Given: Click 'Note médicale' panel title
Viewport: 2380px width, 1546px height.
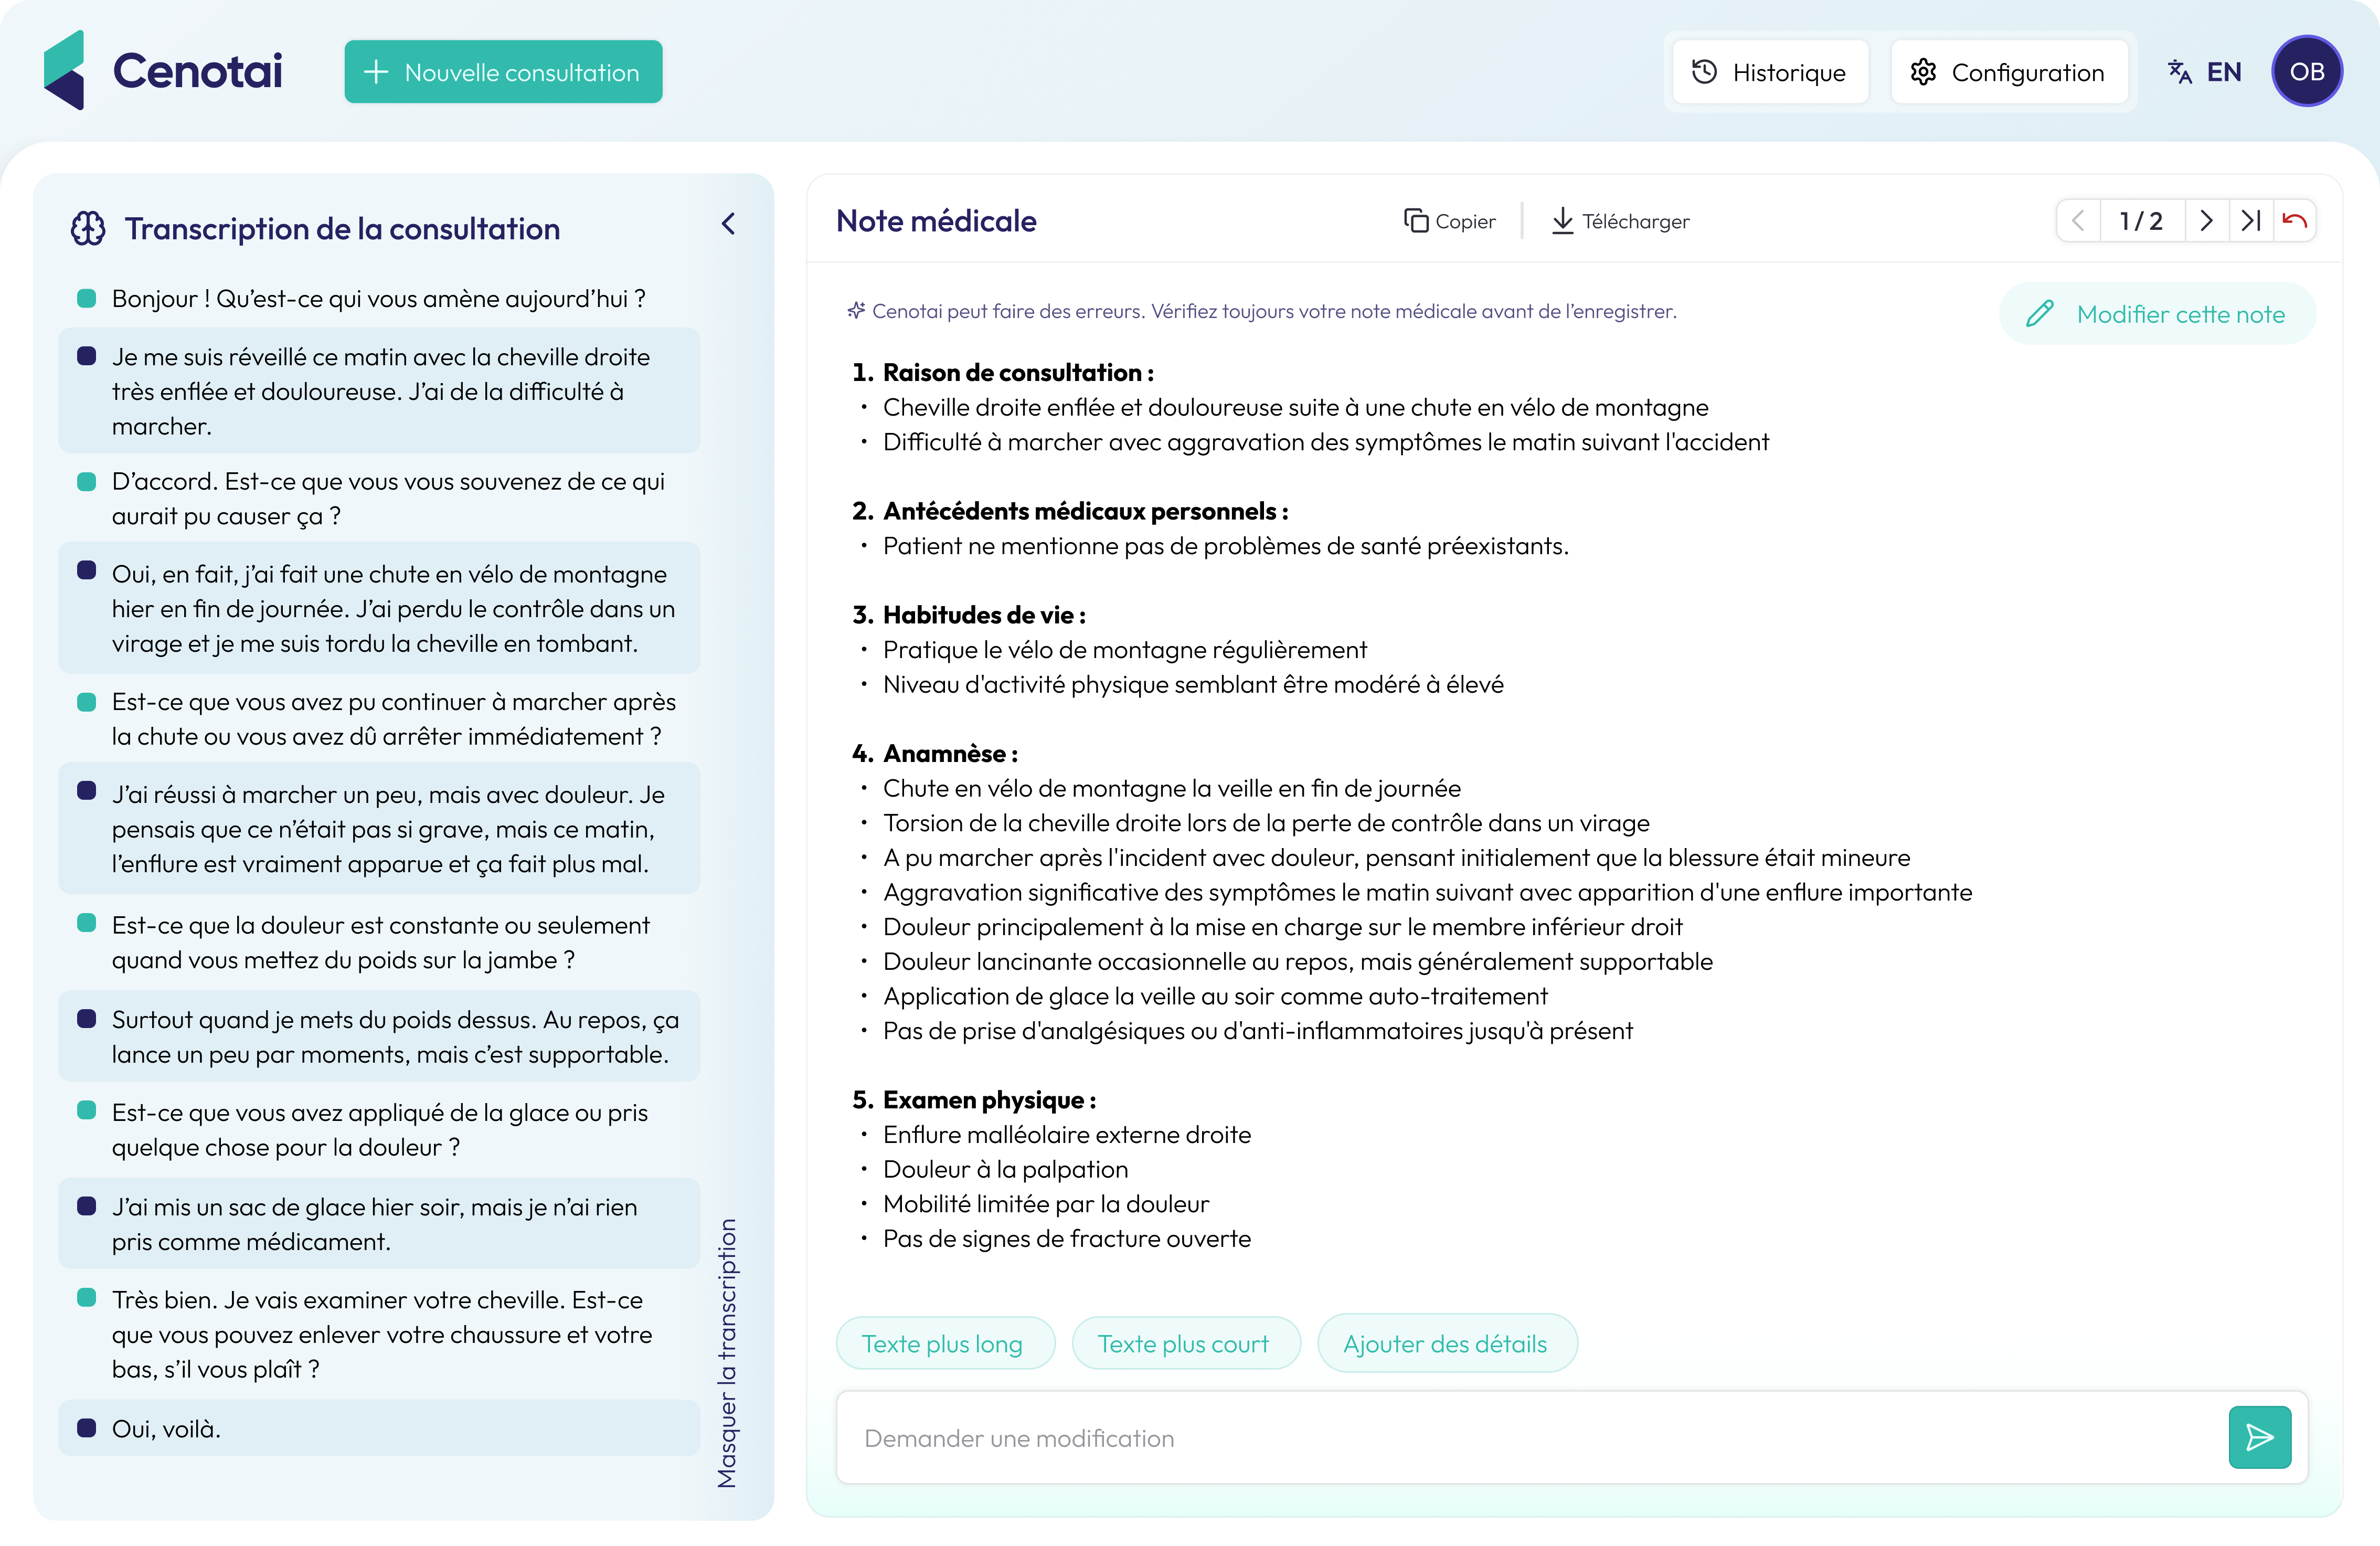Looking at the screenshot, I should (937, 221).
